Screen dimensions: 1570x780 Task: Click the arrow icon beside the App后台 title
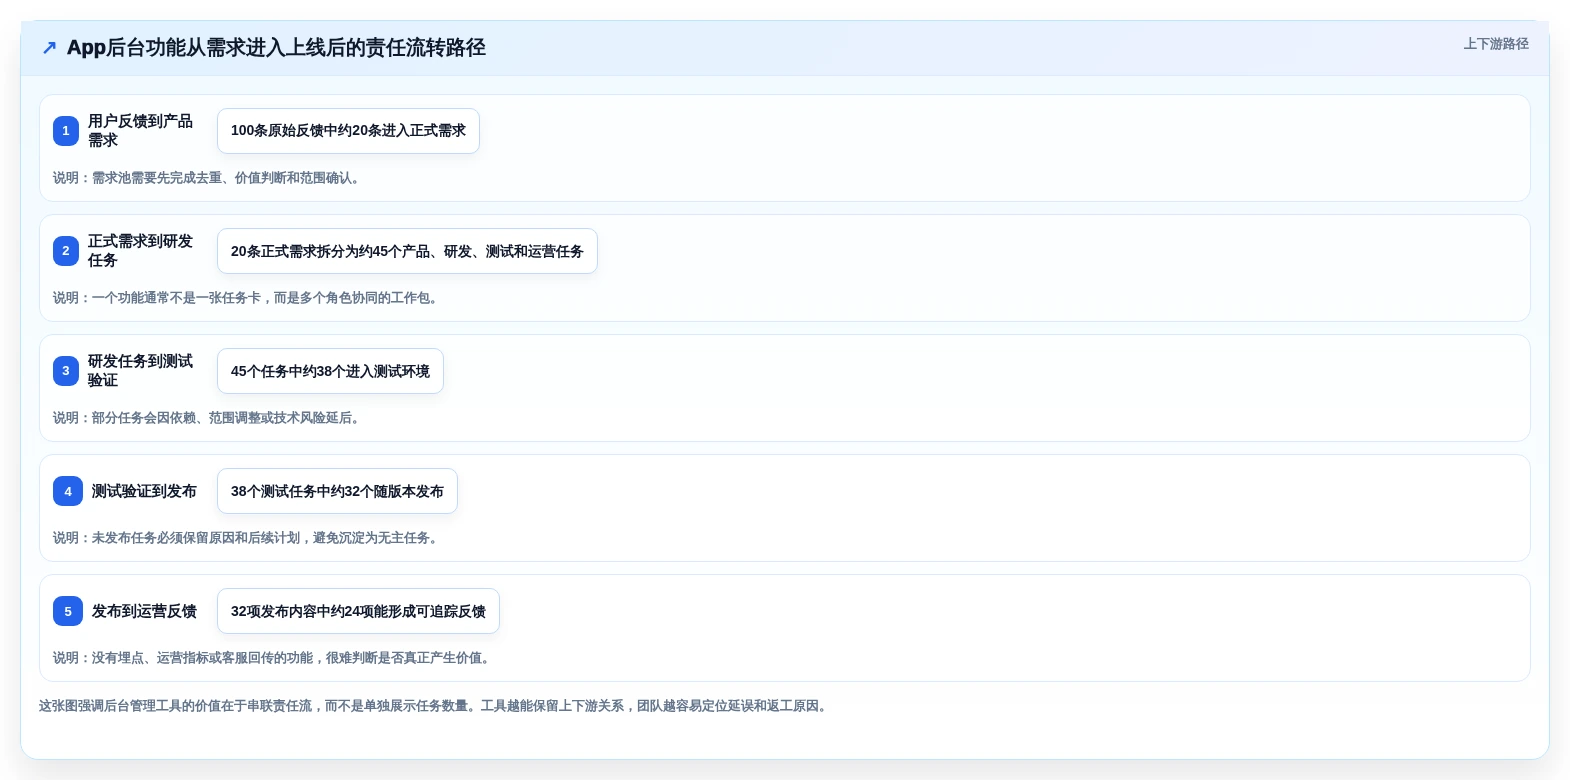[x=49, y=48]
